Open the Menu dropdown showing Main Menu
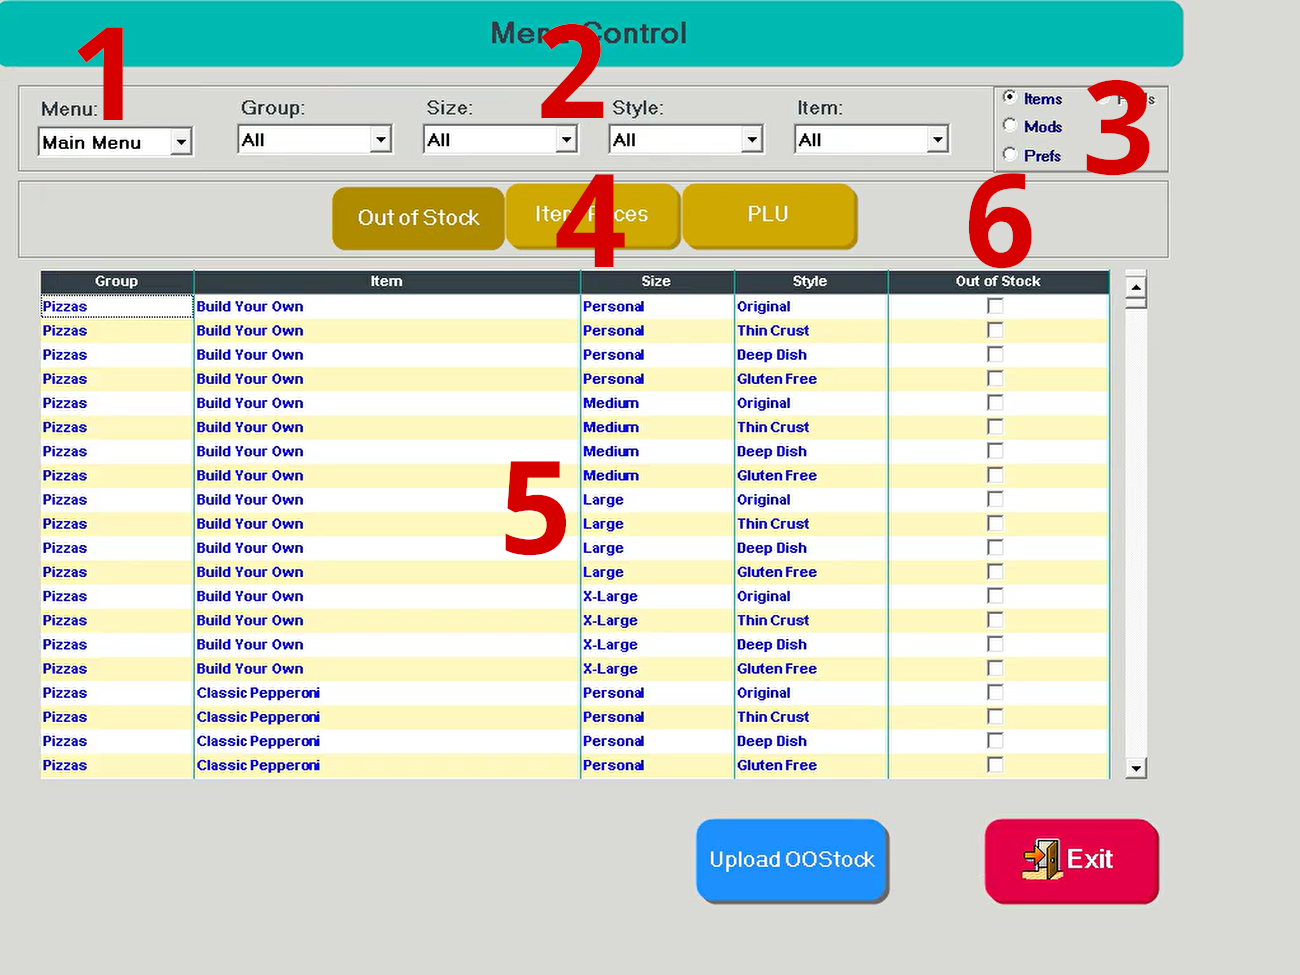Image resolution: width=1300 pixels, height=975 pixels. [115, 142]
